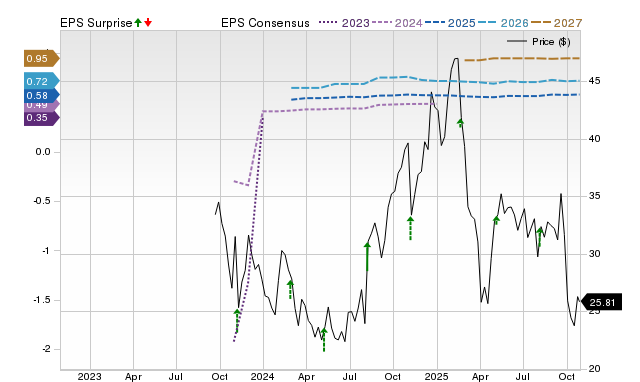Click the light blue 0.72 estimate tag
The height and width of the screenshot is (382, 640).
point(42,81)
